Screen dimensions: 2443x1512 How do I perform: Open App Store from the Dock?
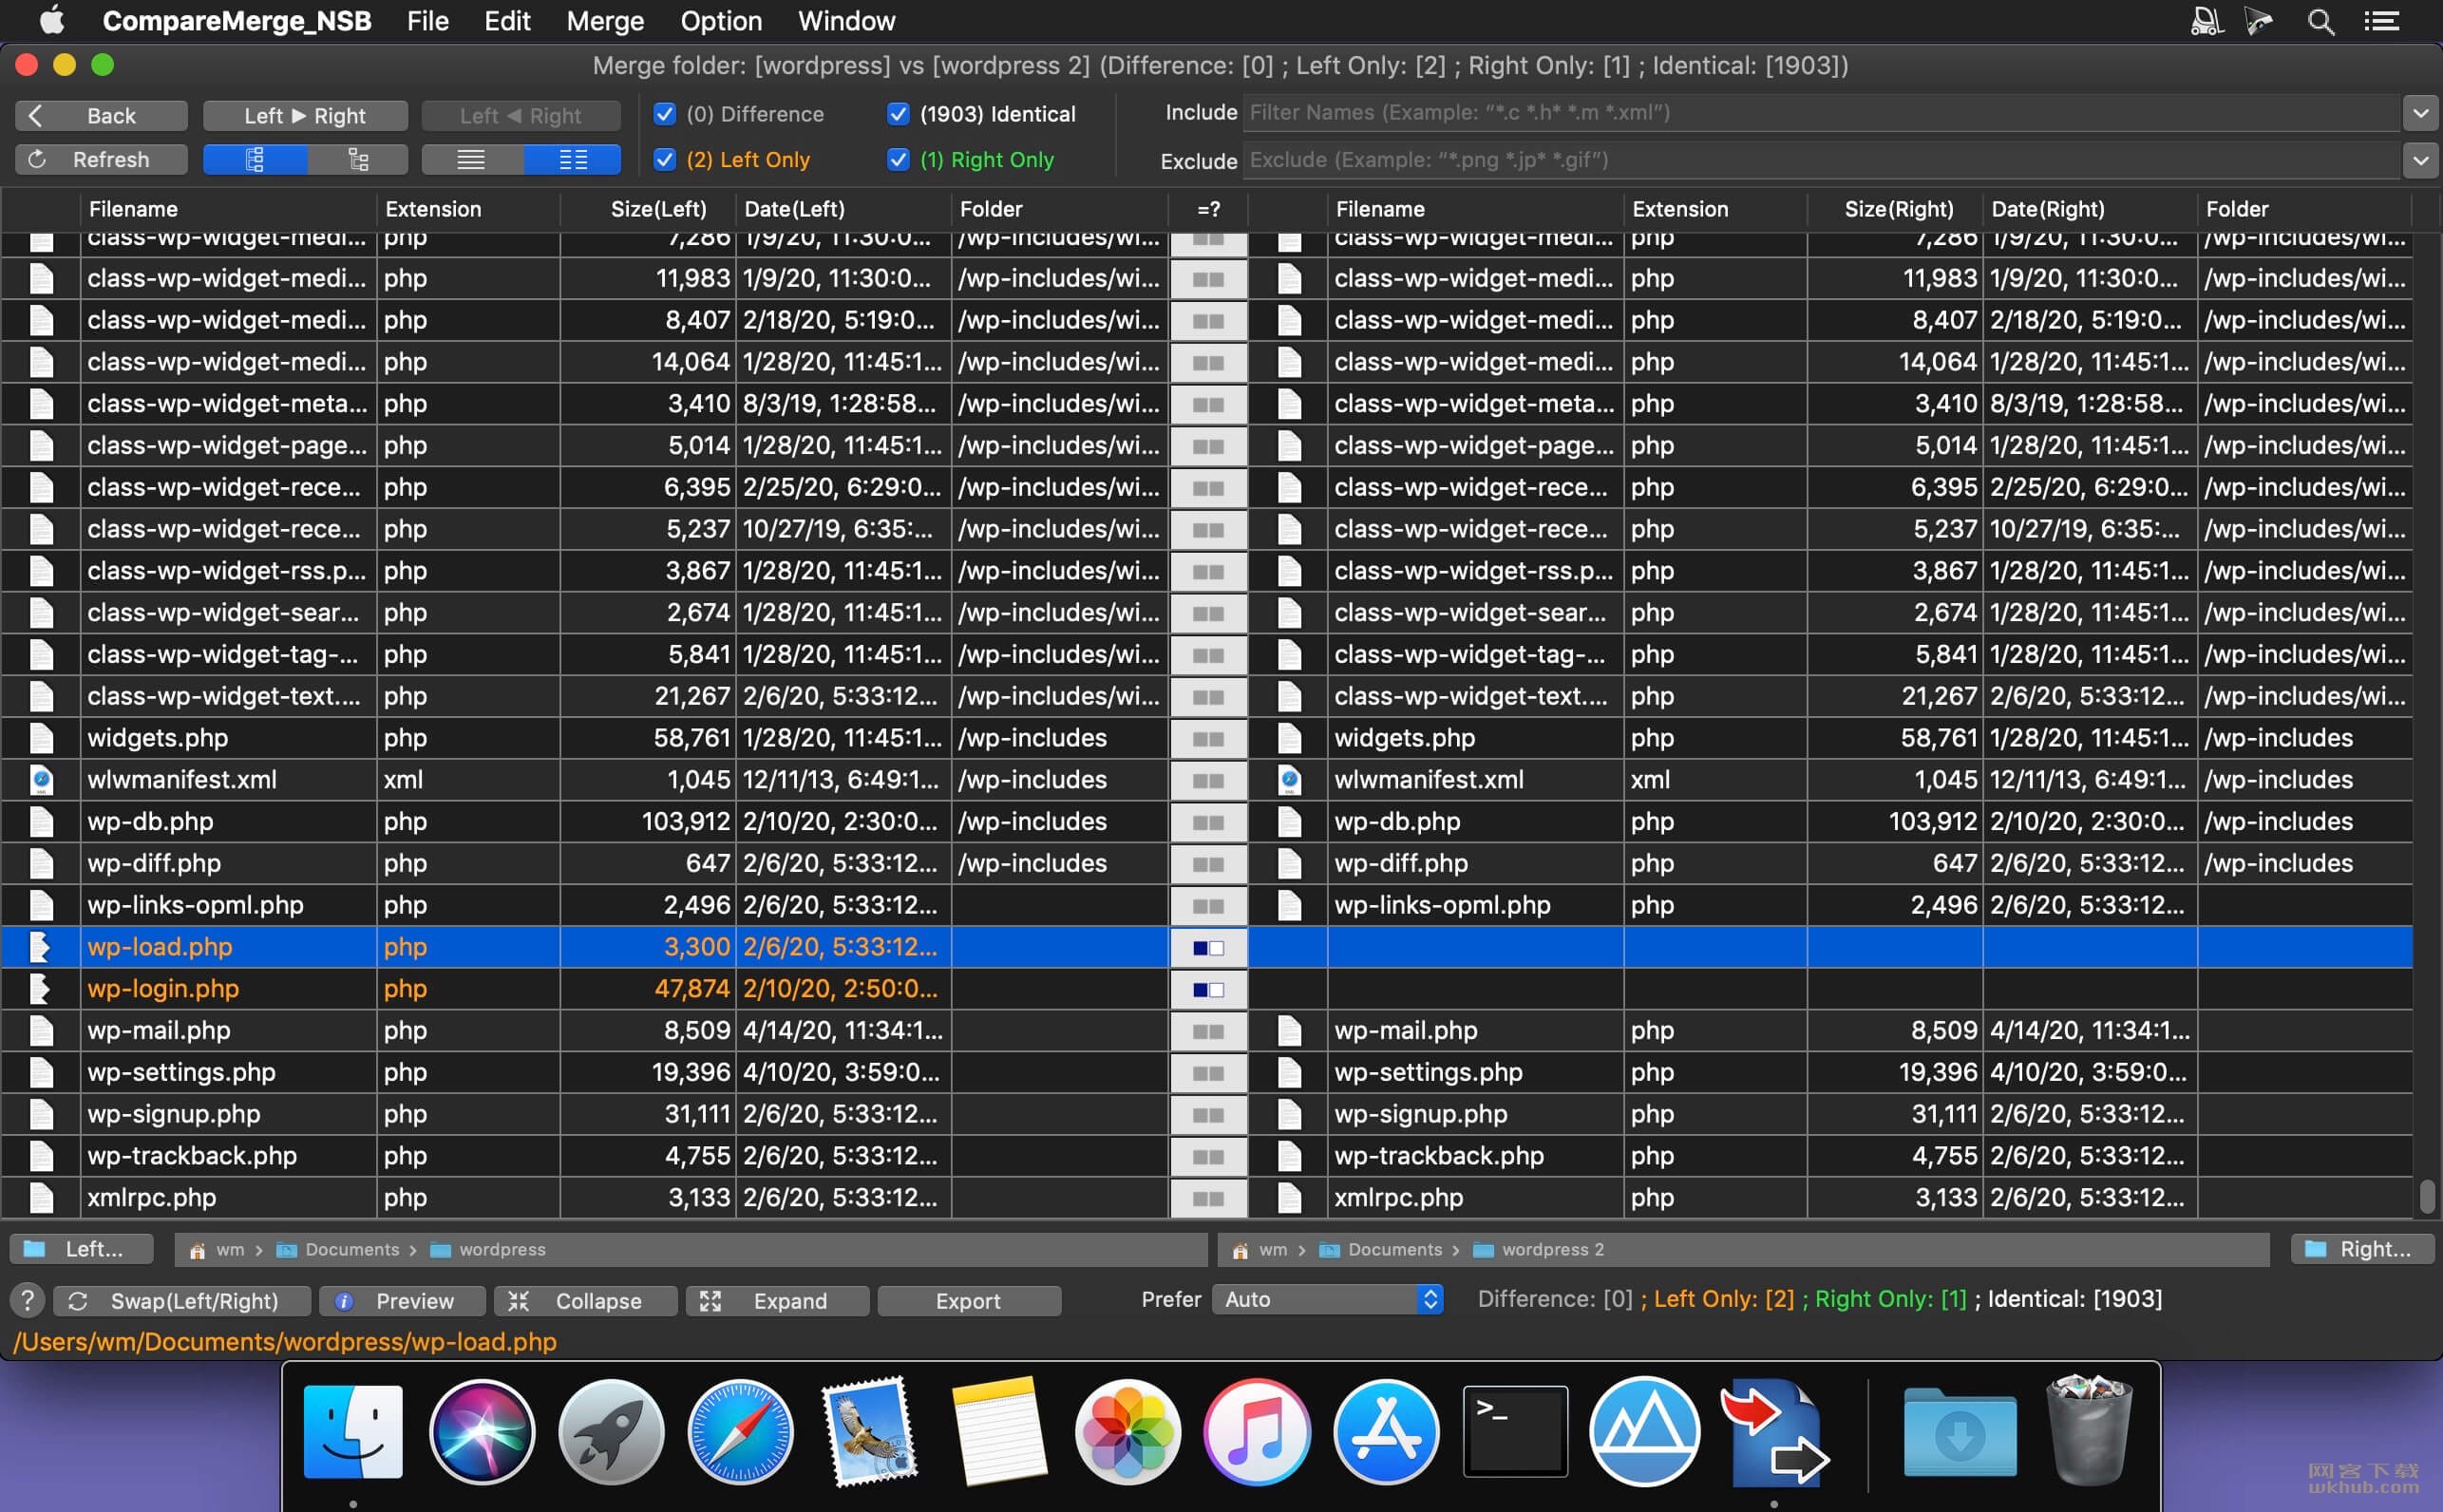click(x=1386, y=1431)
